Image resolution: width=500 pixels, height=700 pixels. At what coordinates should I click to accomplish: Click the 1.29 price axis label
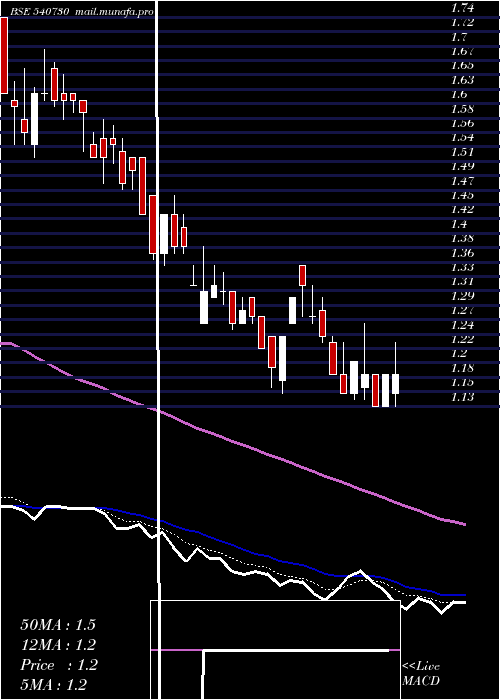click(x=462, y=296)
